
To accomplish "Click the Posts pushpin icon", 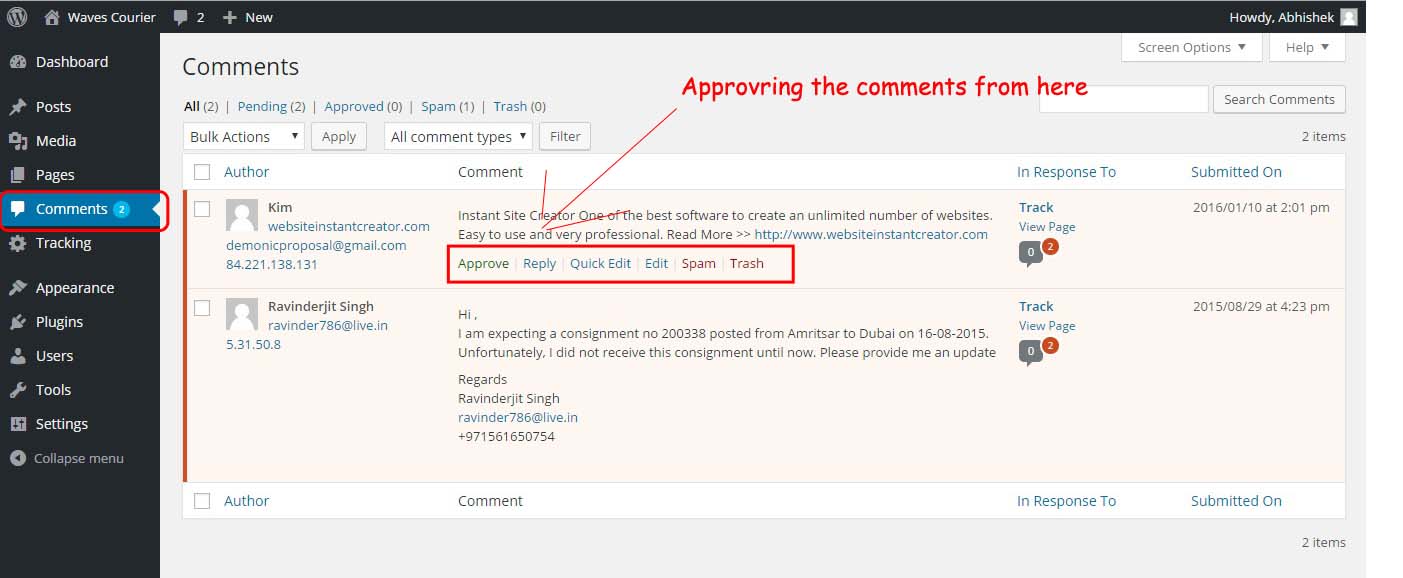I will click(18, 107).
